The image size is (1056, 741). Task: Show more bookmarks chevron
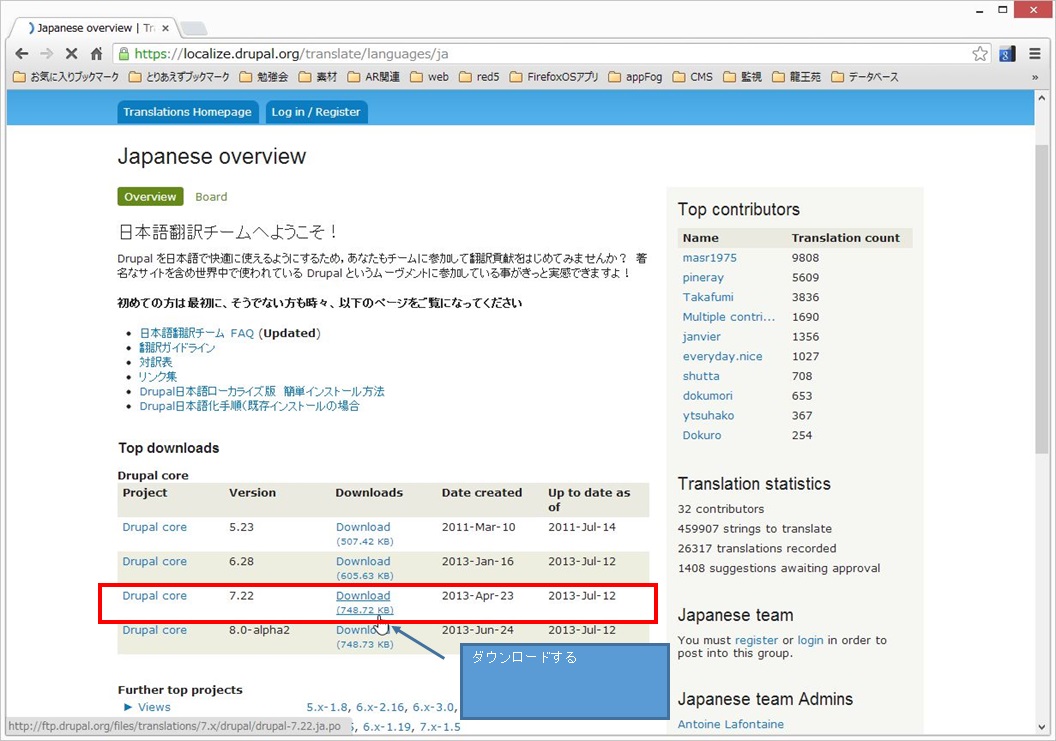pos(1035,77)
